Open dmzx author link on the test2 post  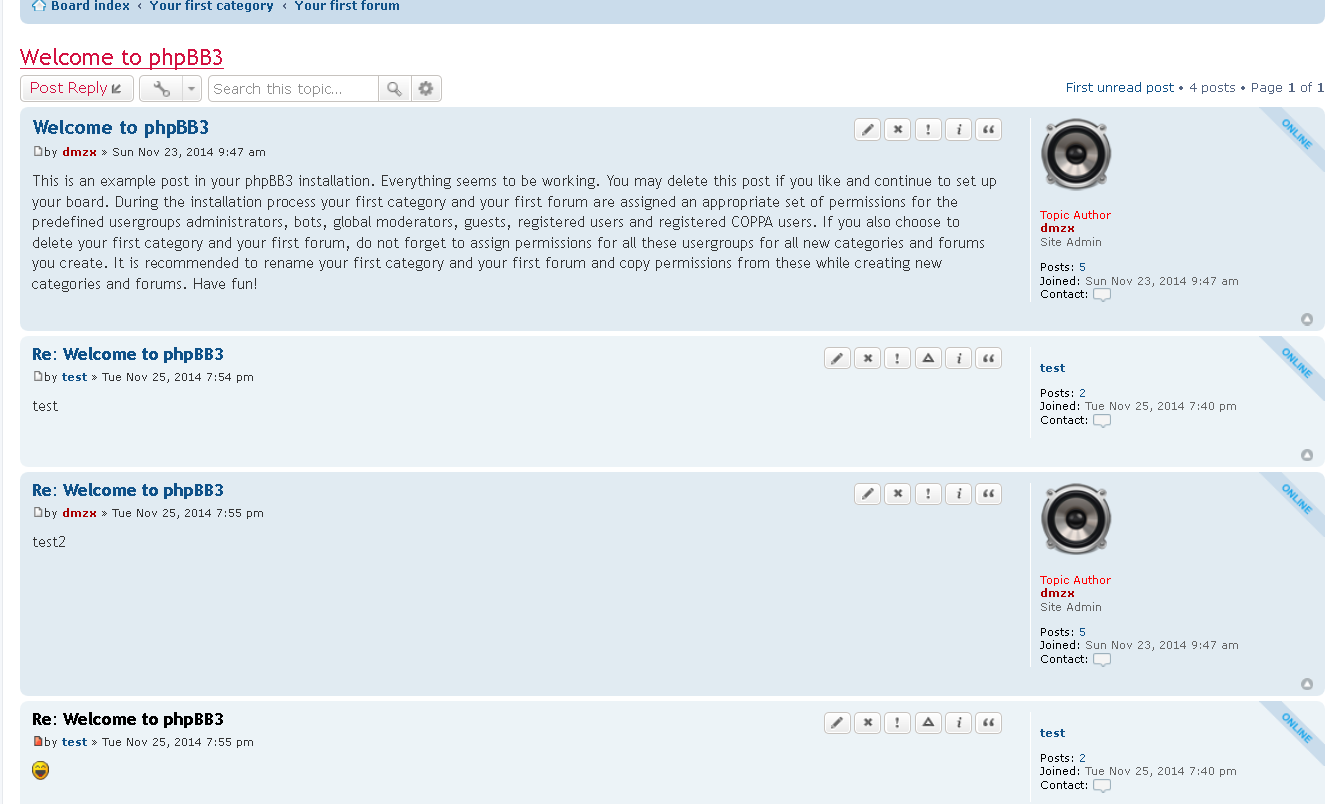(79, 513)
